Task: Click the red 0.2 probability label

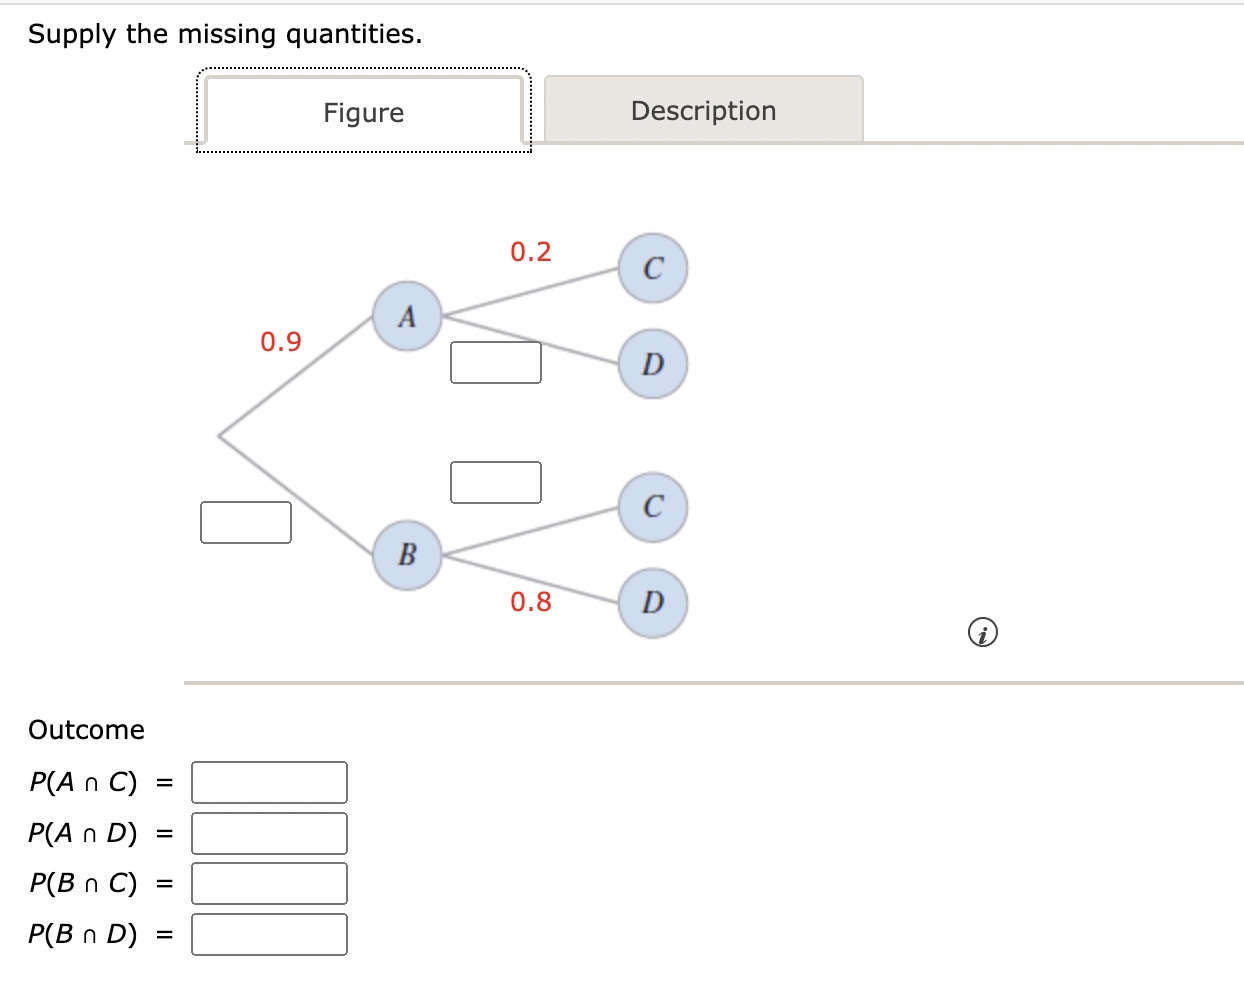Action: click(x=532, y=251)
